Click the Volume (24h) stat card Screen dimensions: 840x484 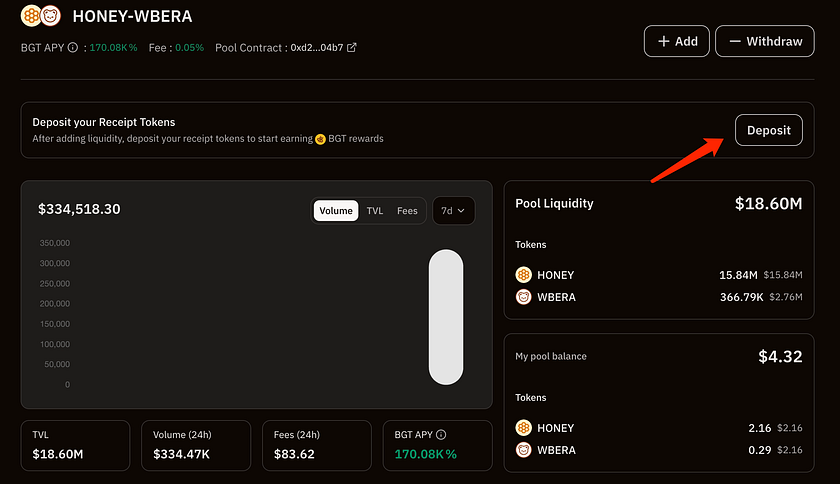click(196, 445)
